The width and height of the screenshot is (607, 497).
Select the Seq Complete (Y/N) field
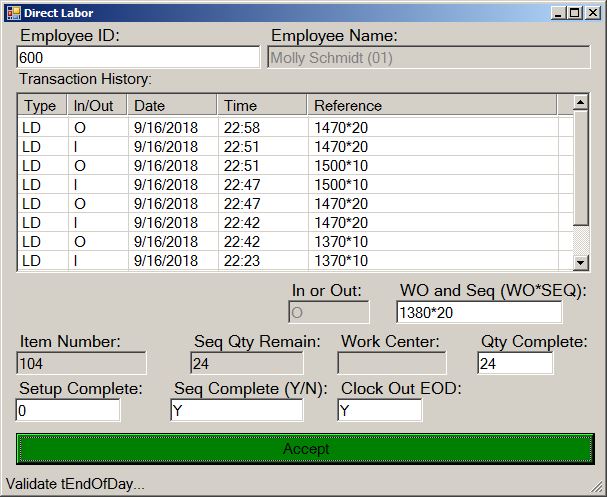236,411
